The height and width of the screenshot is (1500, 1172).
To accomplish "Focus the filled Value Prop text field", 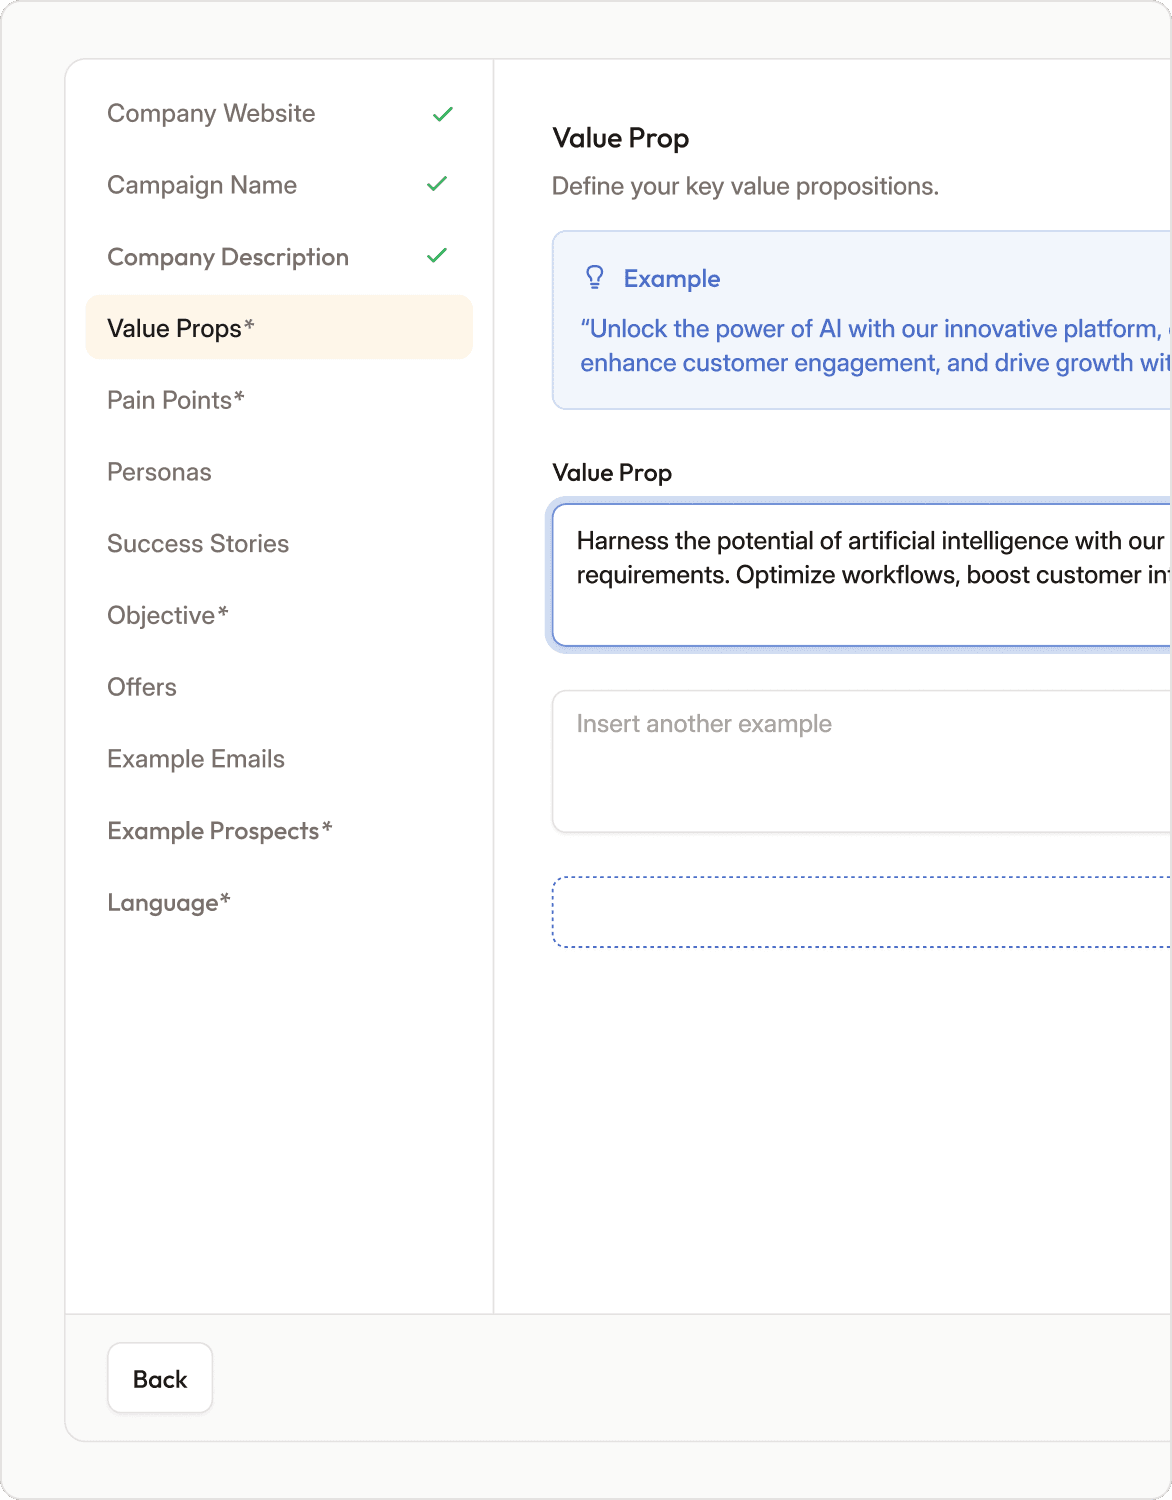I will tap(861, 575).
